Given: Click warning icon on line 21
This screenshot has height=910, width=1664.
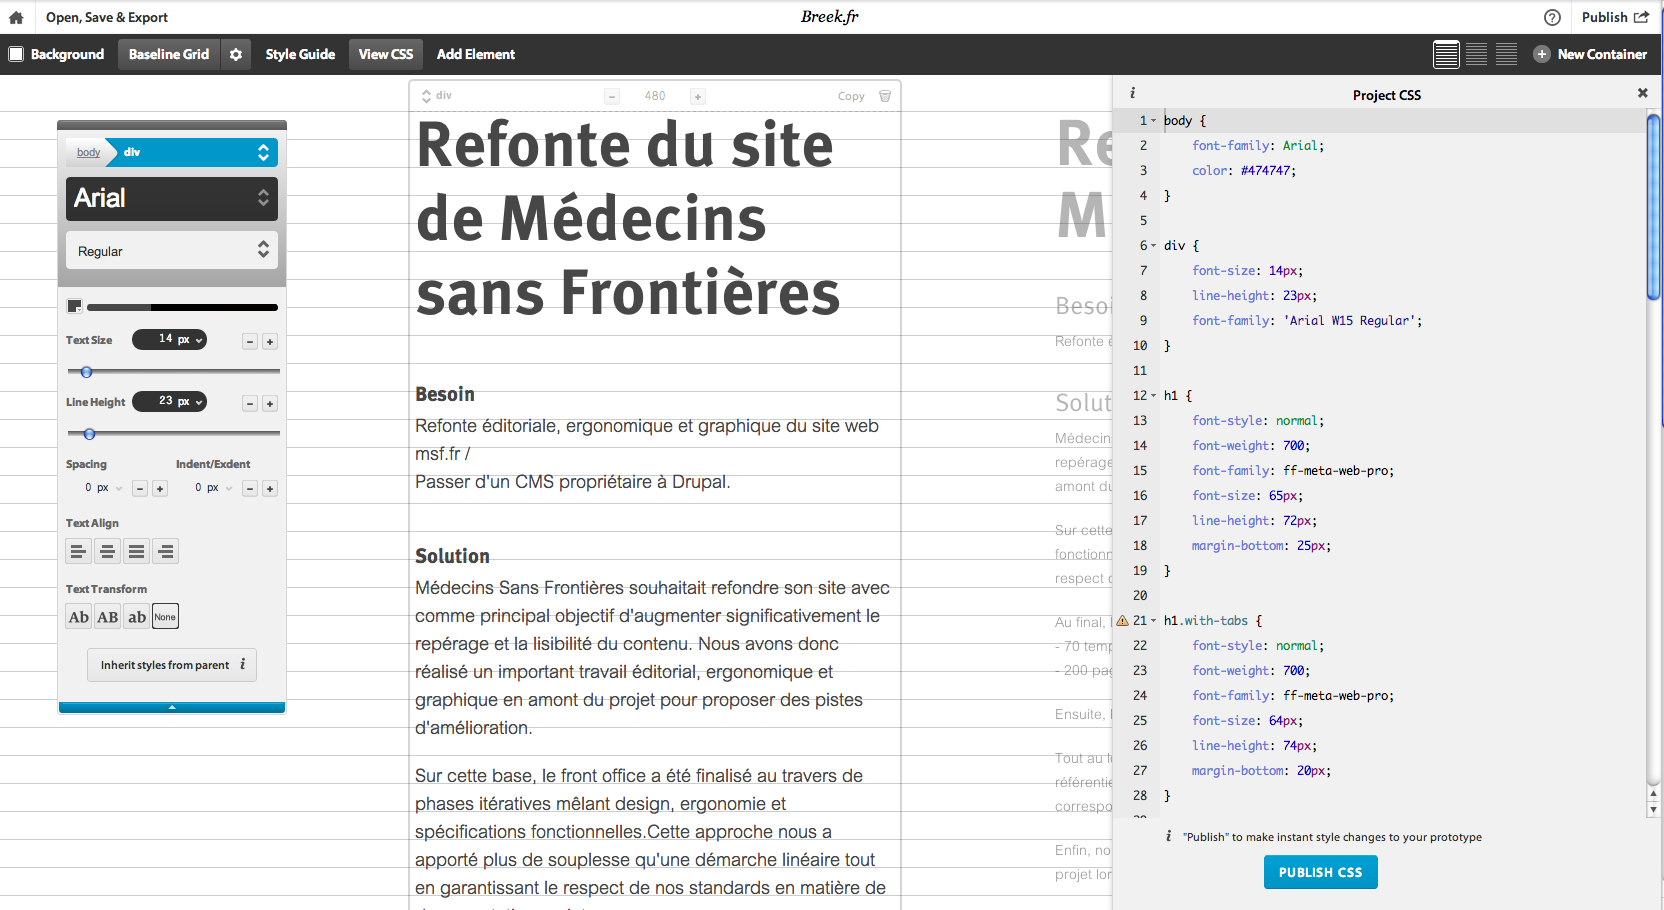Looking at the screenshot, I should tap(1122, 620).
